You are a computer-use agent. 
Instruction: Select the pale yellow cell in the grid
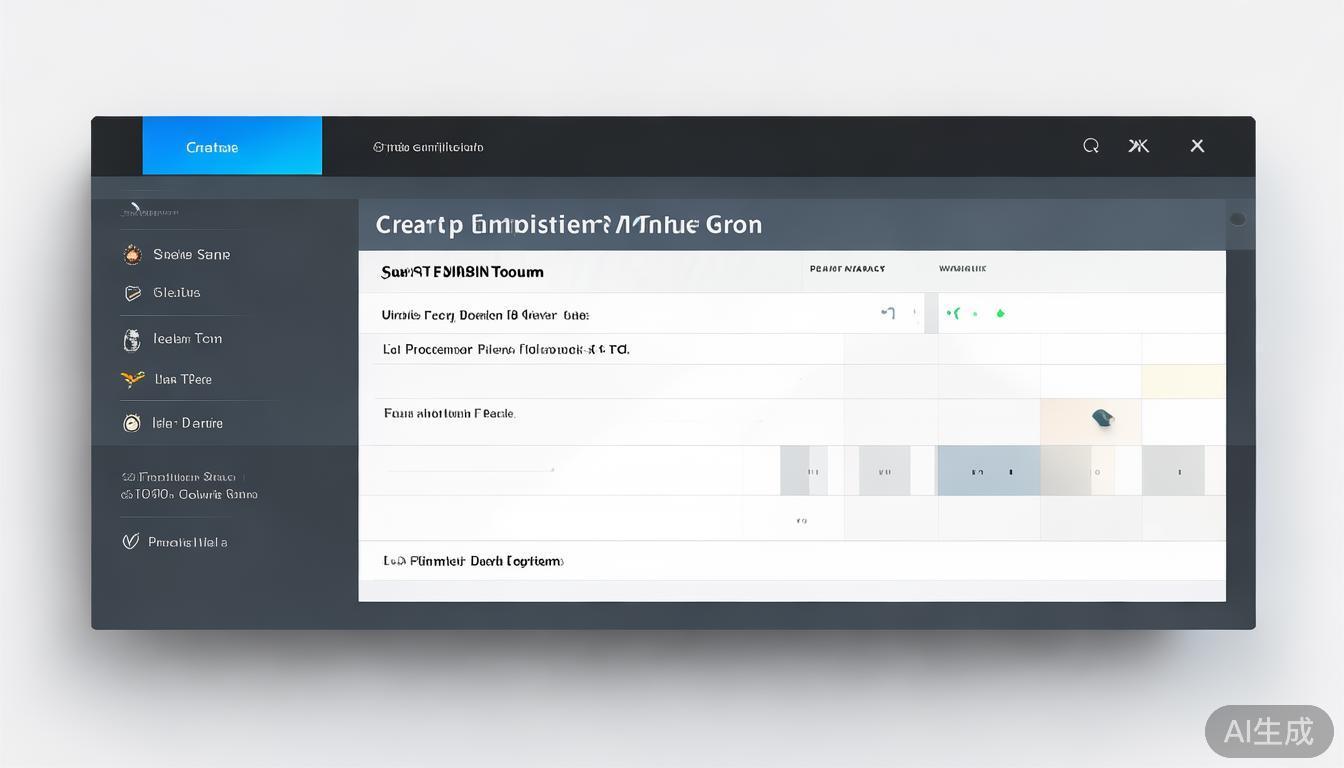point(1183,381)
